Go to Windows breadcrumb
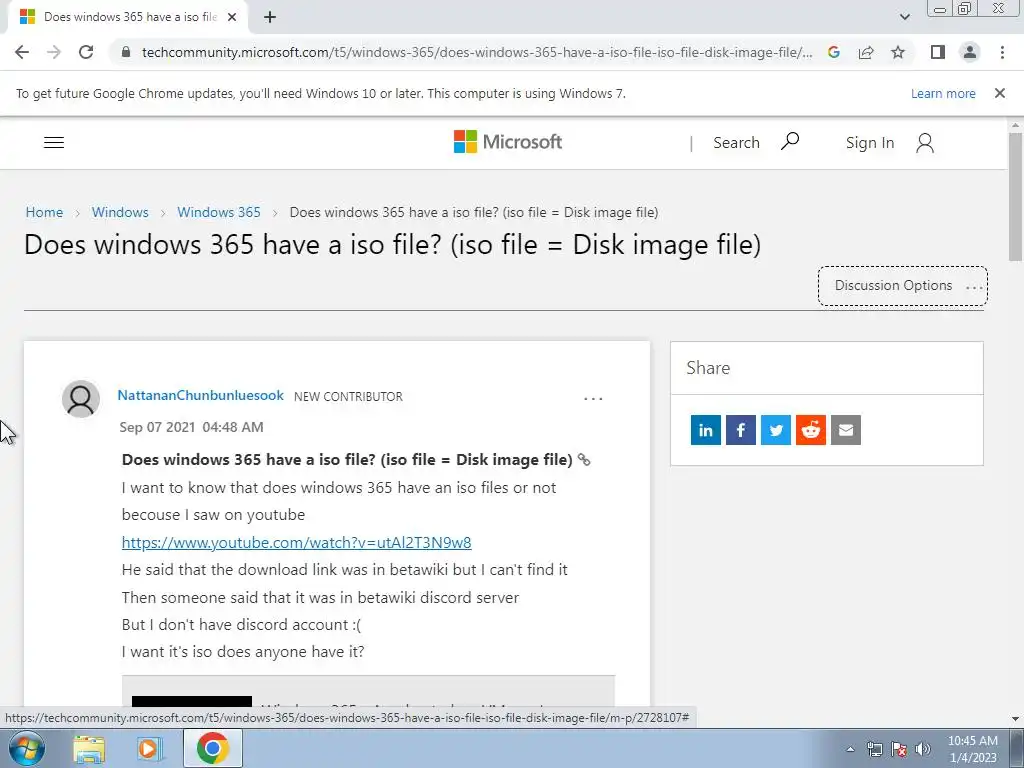 coord(120,212)
